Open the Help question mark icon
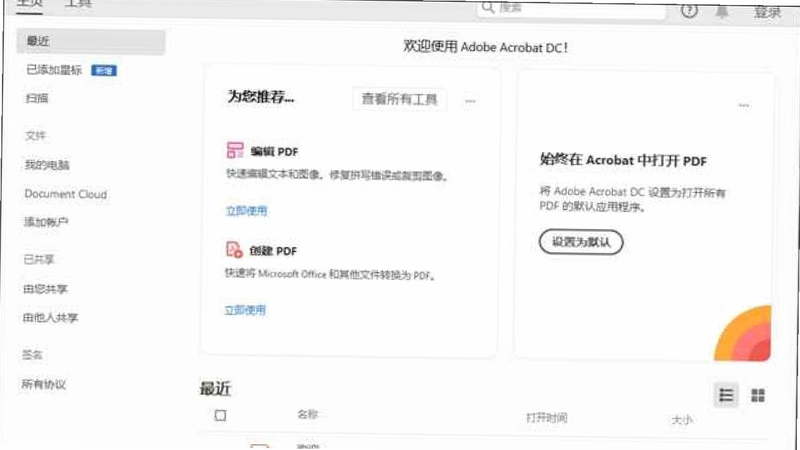 689,10
